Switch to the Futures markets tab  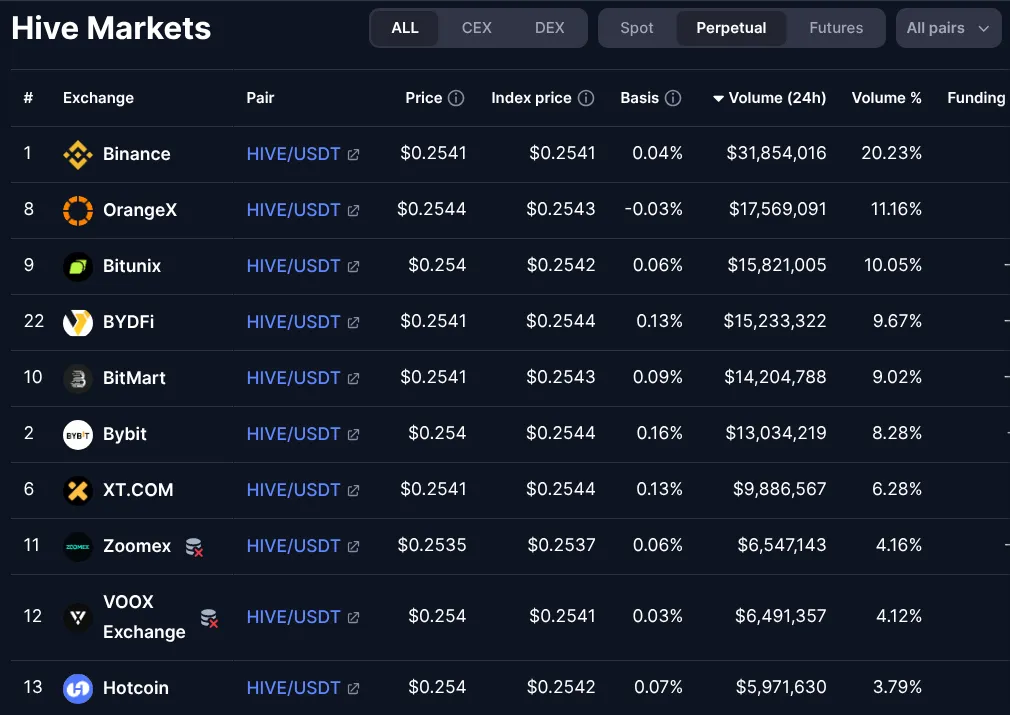point(836,28)
